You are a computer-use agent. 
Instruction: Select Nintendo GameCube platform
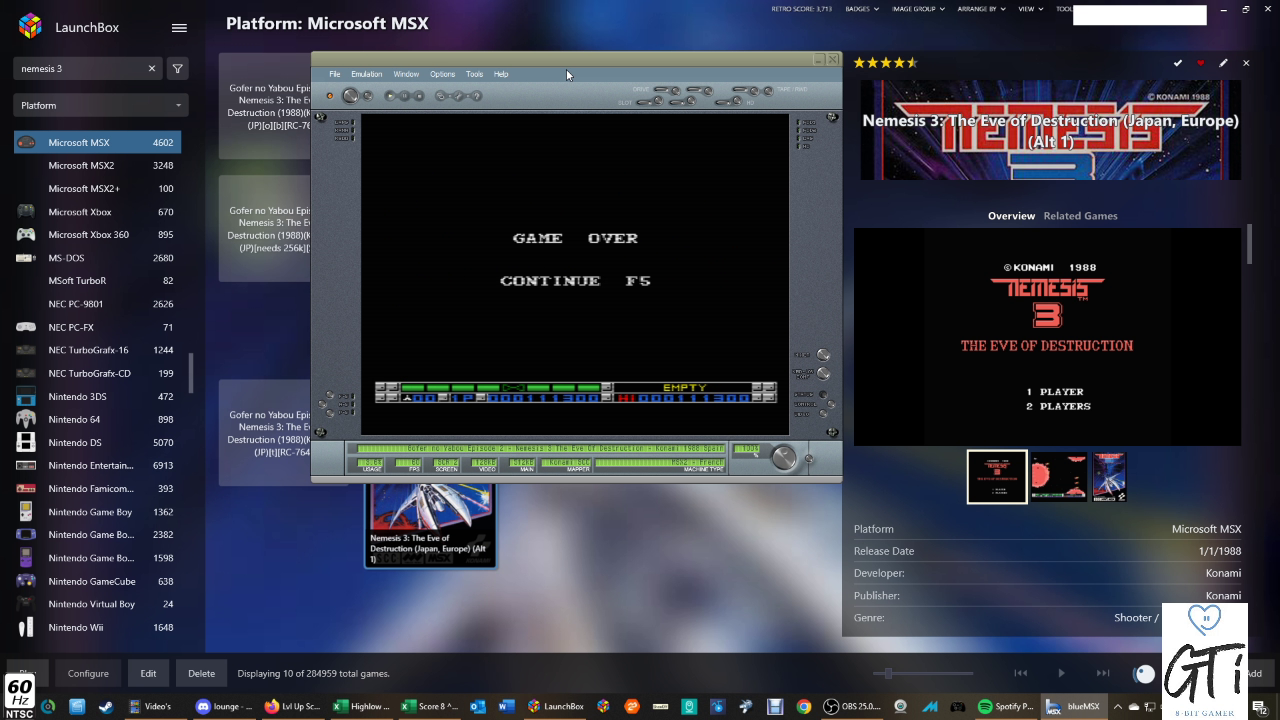pyautogui.click(x=97, y=581)
